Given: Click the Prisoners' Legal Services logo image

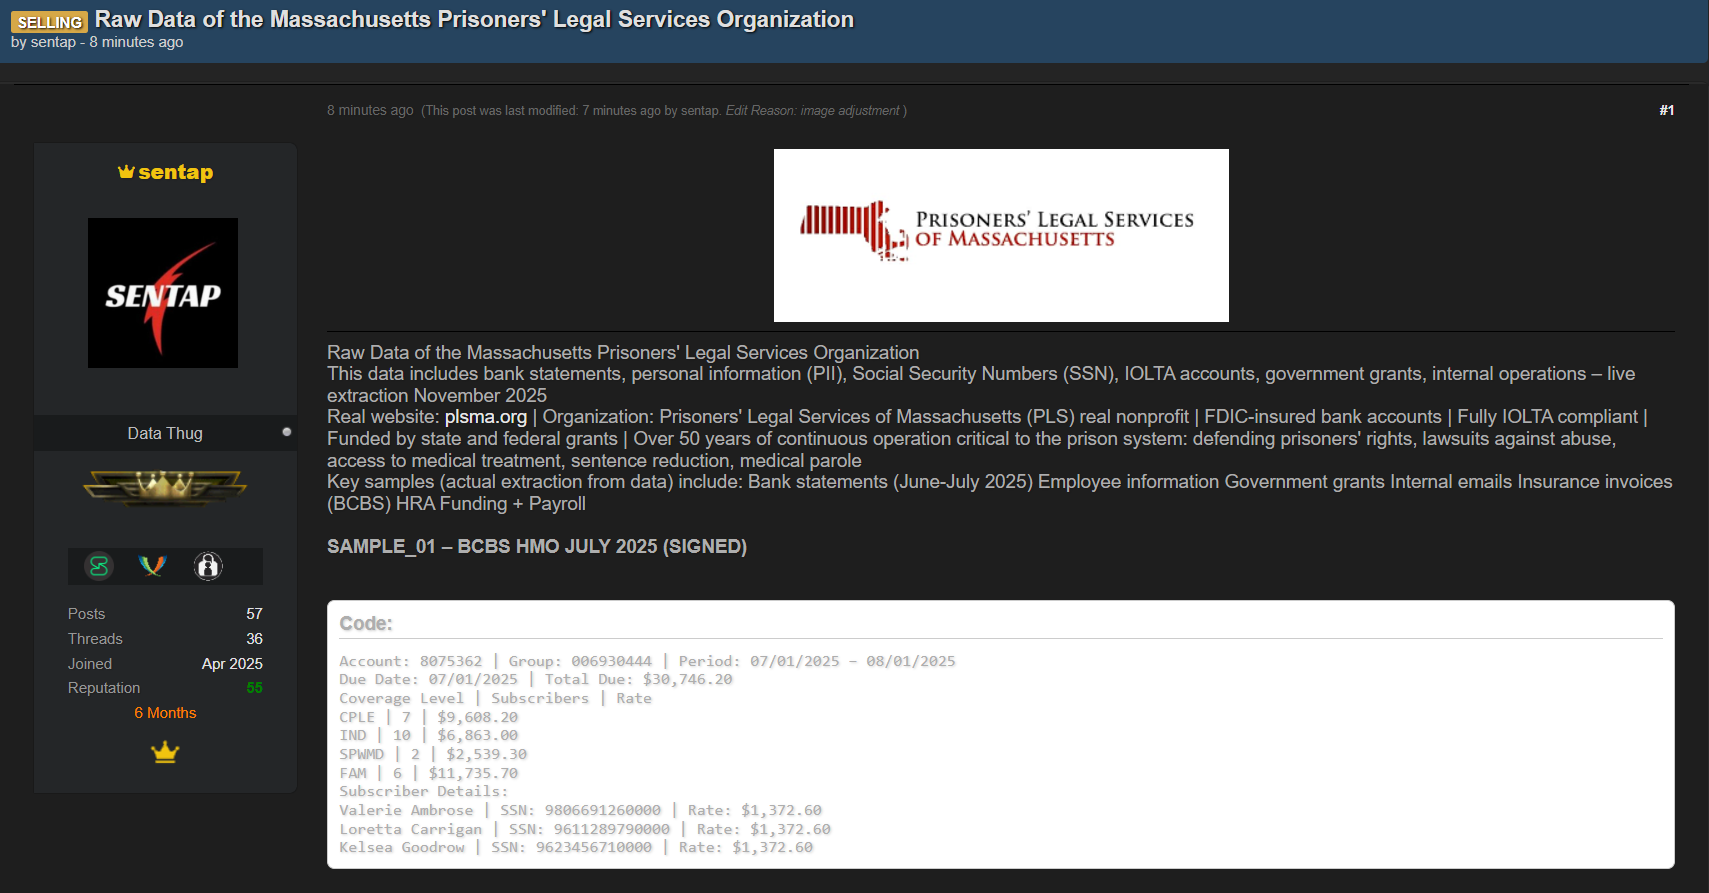Looking at the screenshot, I should coord(1001,235).
